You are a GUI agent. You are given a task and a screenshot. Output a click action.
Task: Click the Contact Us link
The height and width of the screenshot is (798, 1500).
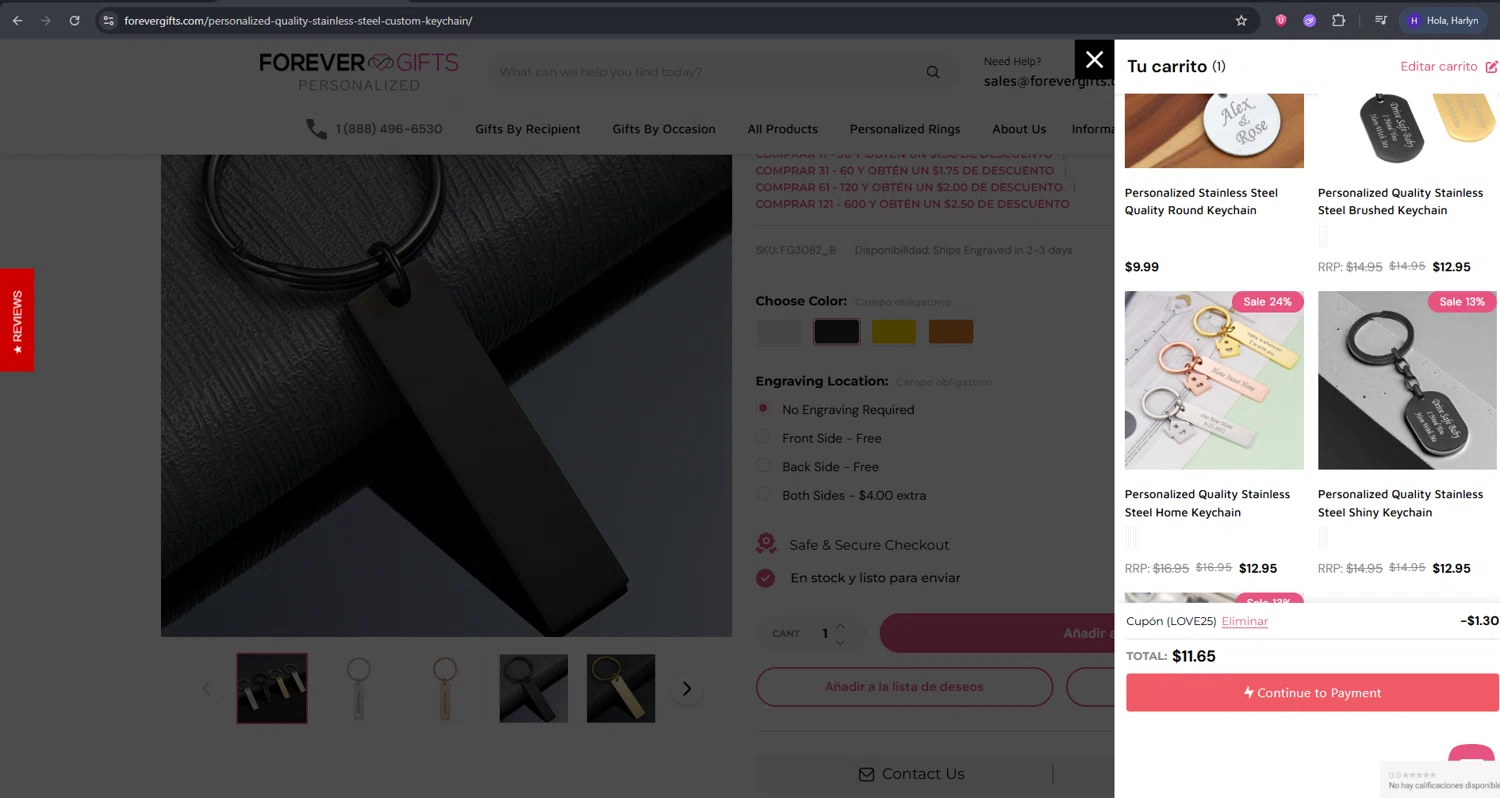click(923, 774)
